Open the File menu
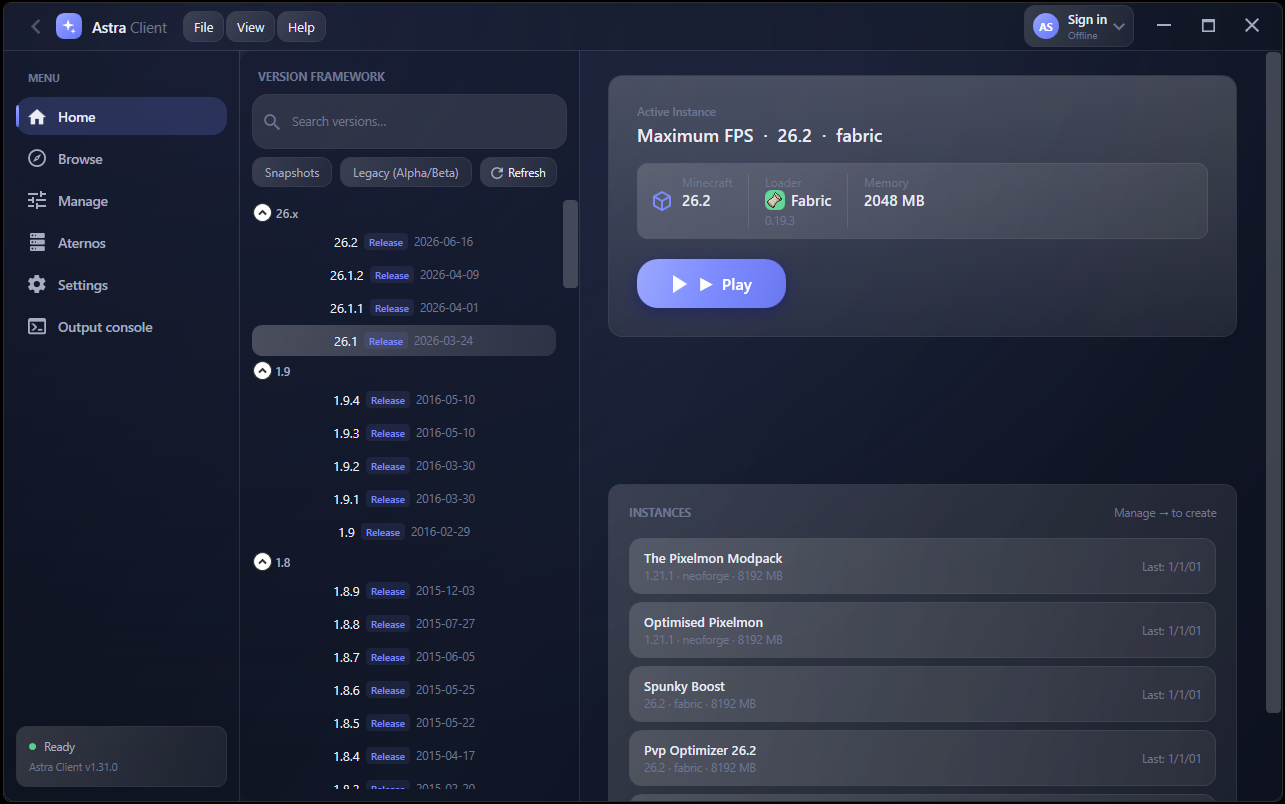 coord(204,27)
